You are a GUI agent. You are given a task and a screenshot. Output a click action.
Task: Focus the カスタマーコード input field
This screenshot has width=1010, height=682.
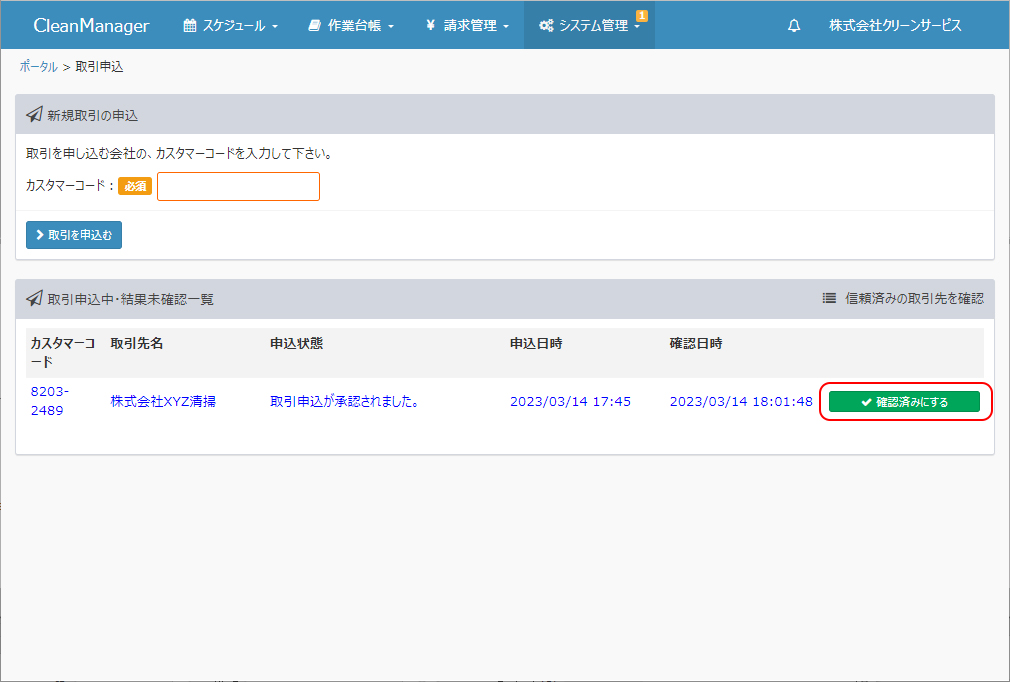pyautogui.click(x=238, y=186)
